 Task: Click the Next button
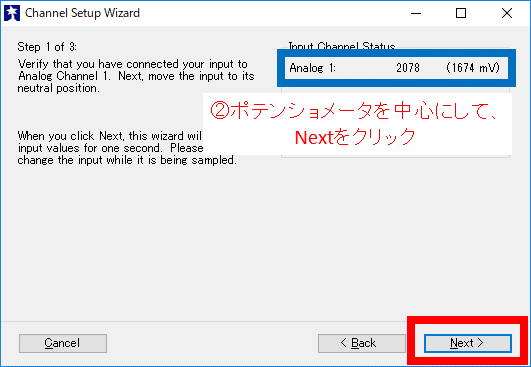[x=468, y=343]
